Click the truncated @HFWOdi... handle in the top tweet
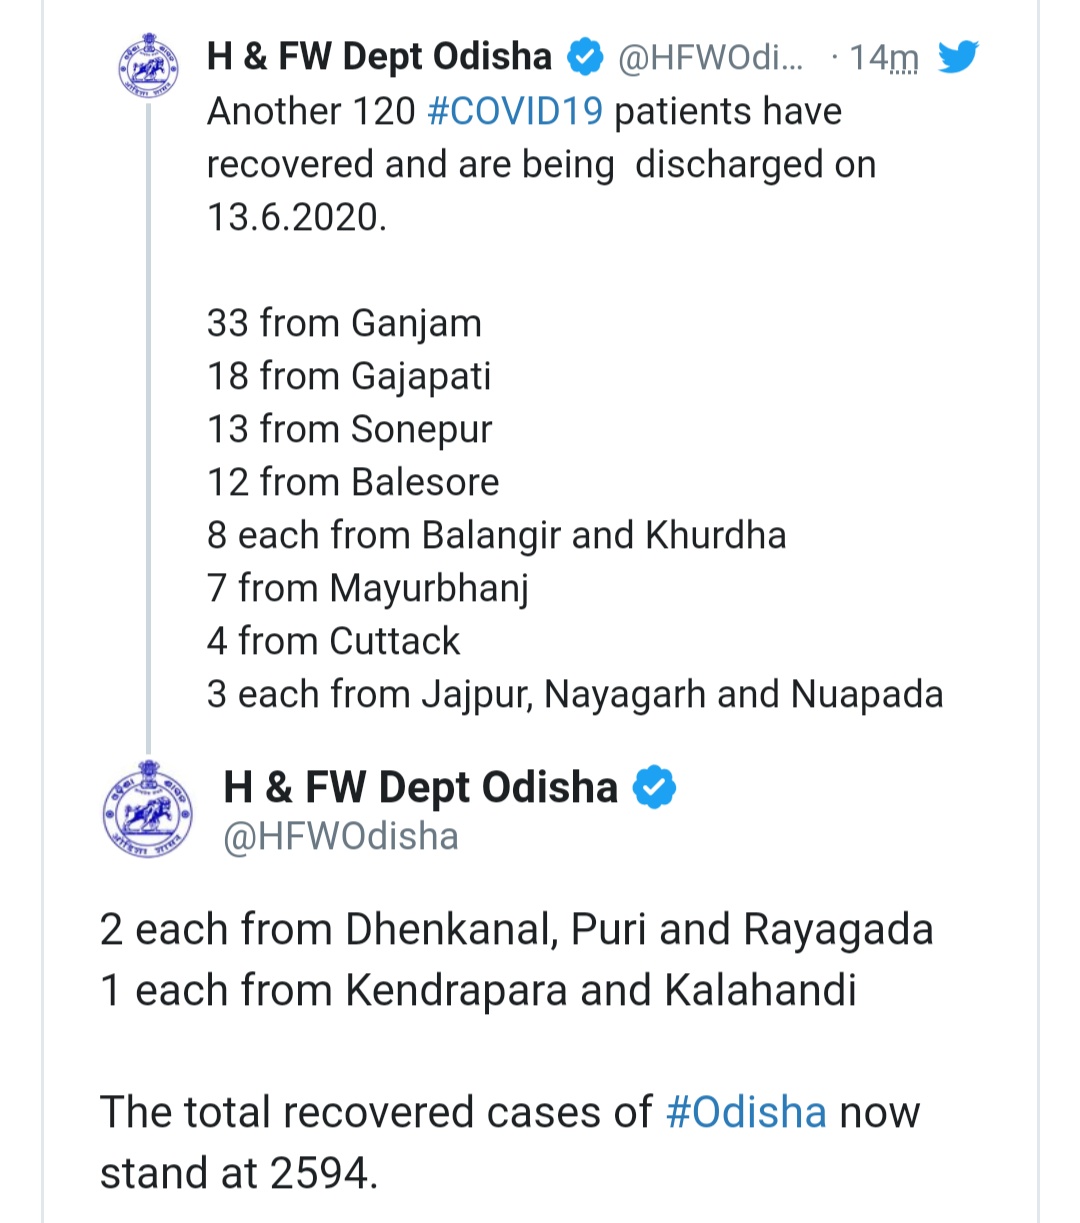Screen dimensions: 1080x1223 710,58
